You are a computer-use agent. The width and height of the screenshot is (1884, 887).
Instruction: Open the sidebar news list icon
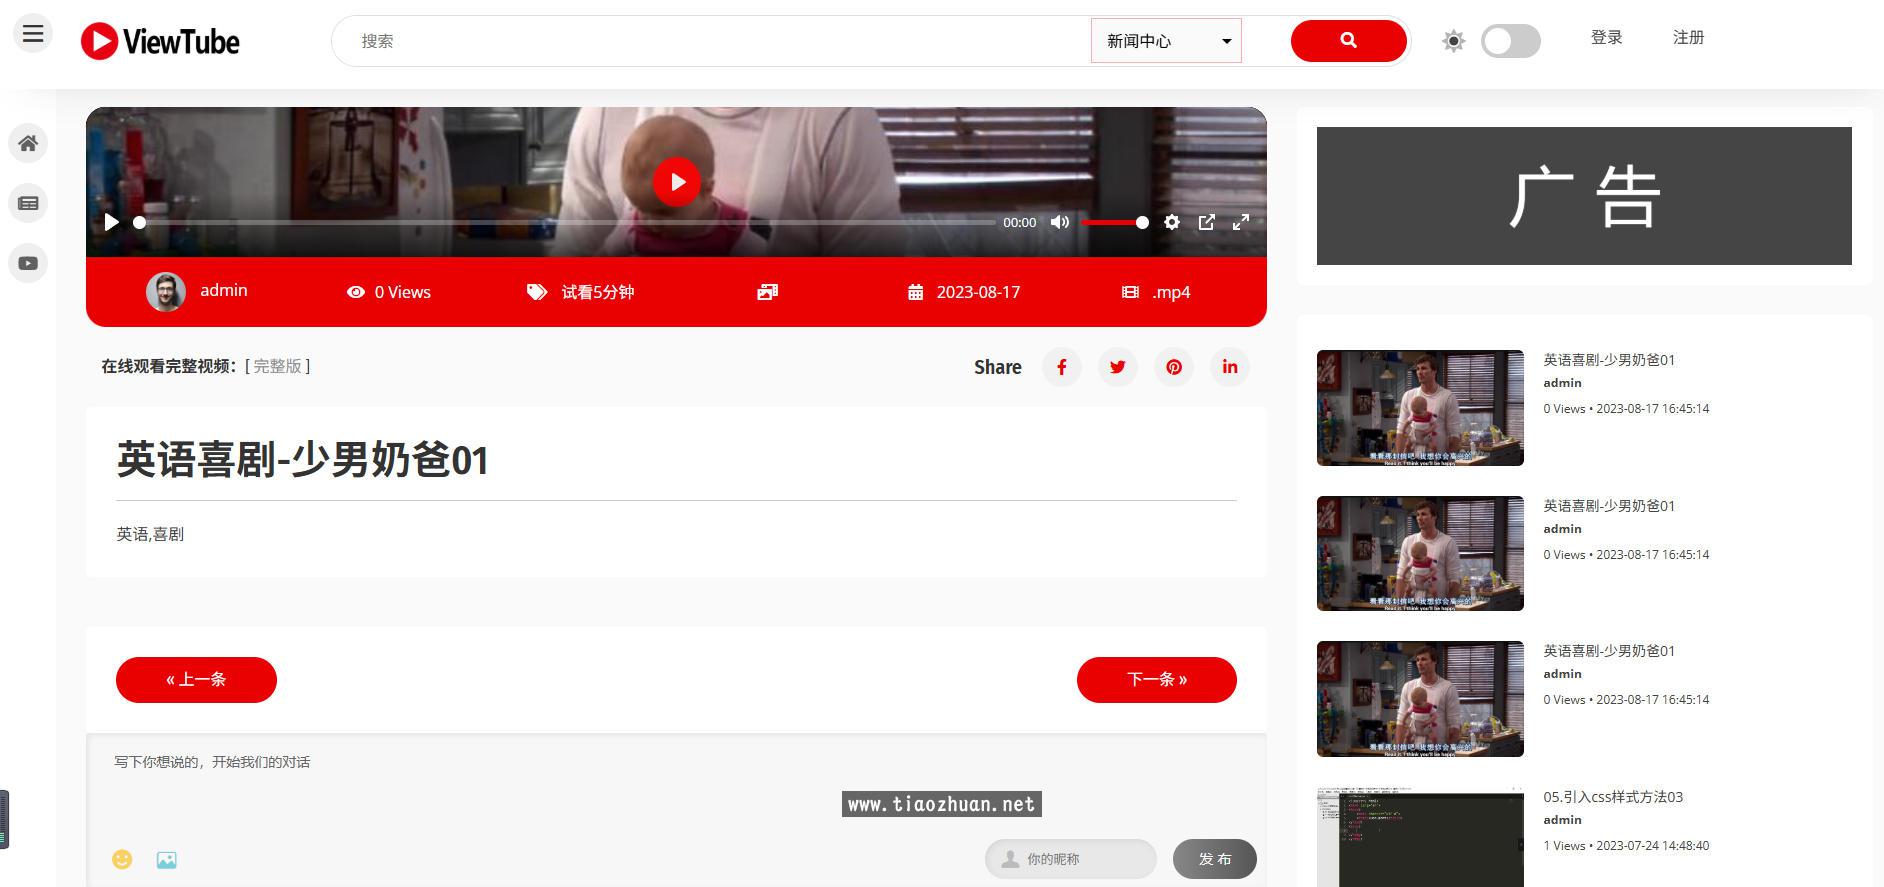tap(28, 203)
